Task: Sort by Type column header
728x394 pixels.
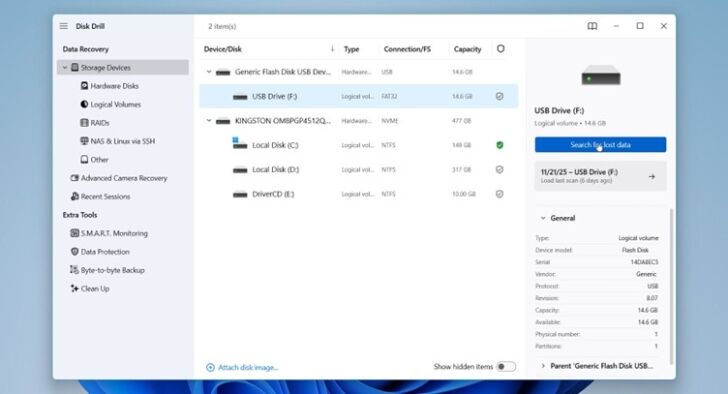Action: 351,49
